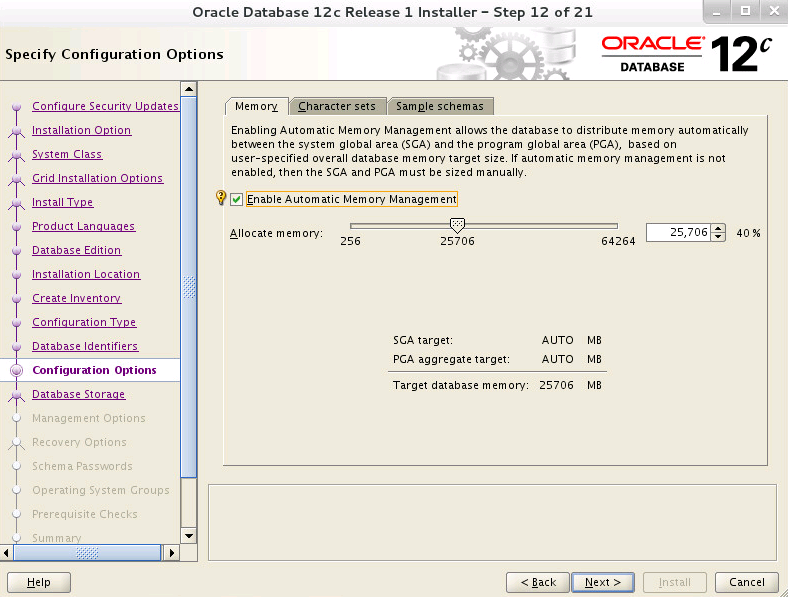Click inside the 25,706 memory value field
788x597 pixels.
point(678,232)
